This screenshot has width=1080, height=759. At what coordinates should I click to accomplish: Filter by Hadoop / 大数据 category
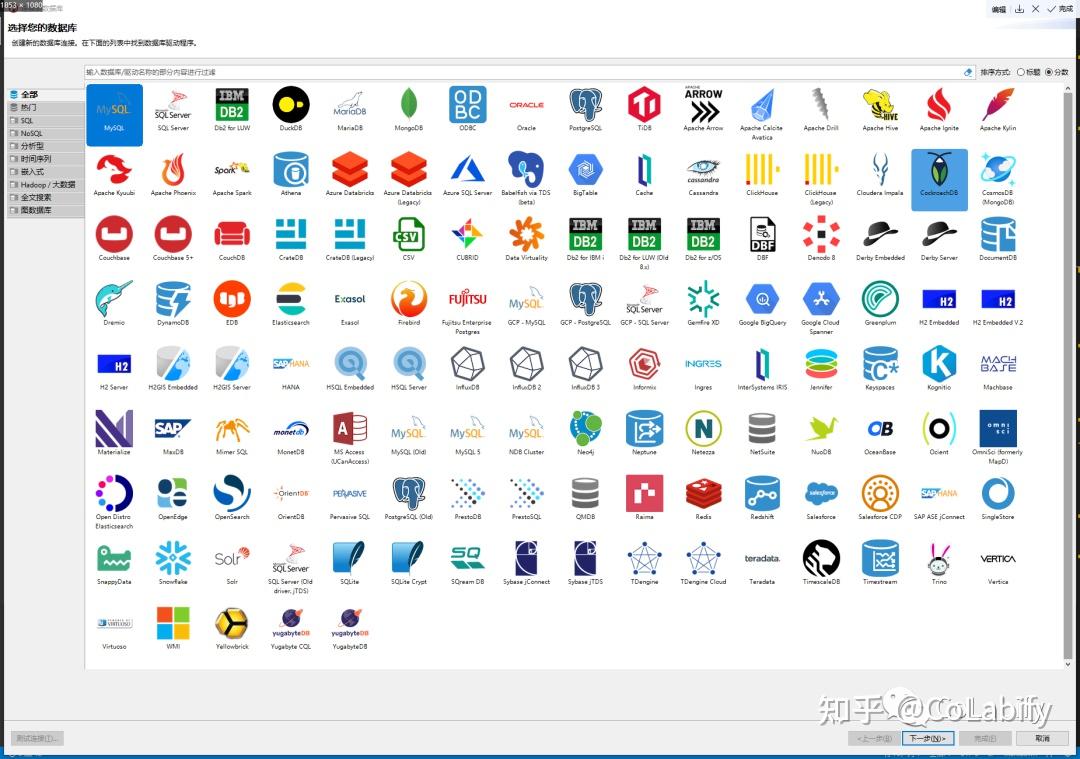tap(45, 185)
